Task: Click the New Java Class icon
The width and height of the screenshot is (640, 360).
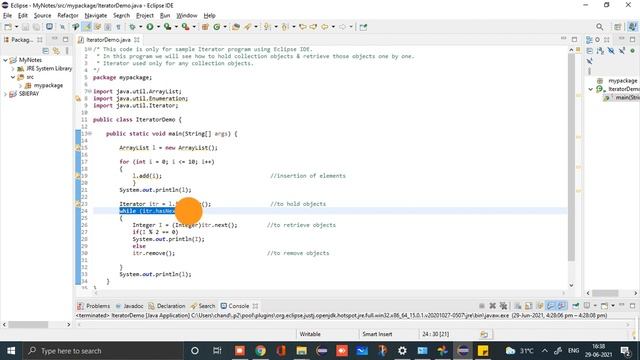Action: tap(217, 27)
